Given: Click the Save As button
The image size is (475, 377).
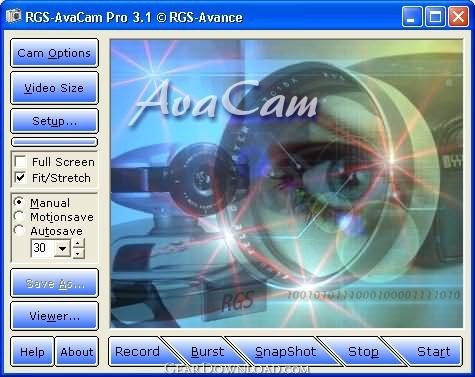Looking at the screenshot, I should coord(54,283).
